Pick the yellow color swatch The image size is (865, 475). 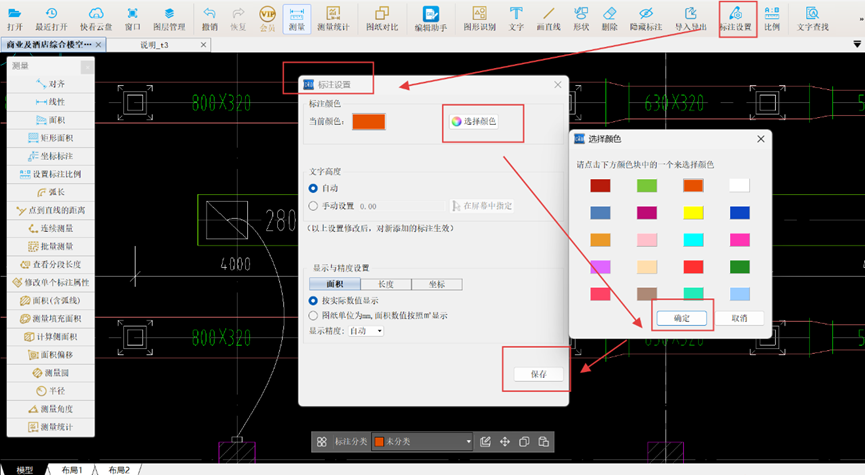(695, 213)
